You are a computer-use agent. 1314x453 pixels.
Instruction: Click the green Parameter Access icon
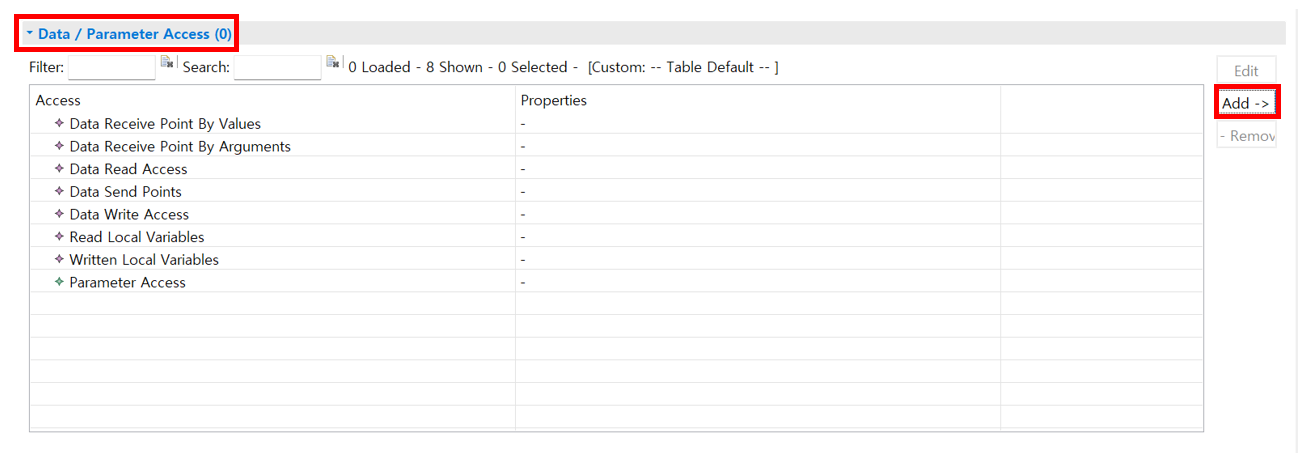(59, 282)
